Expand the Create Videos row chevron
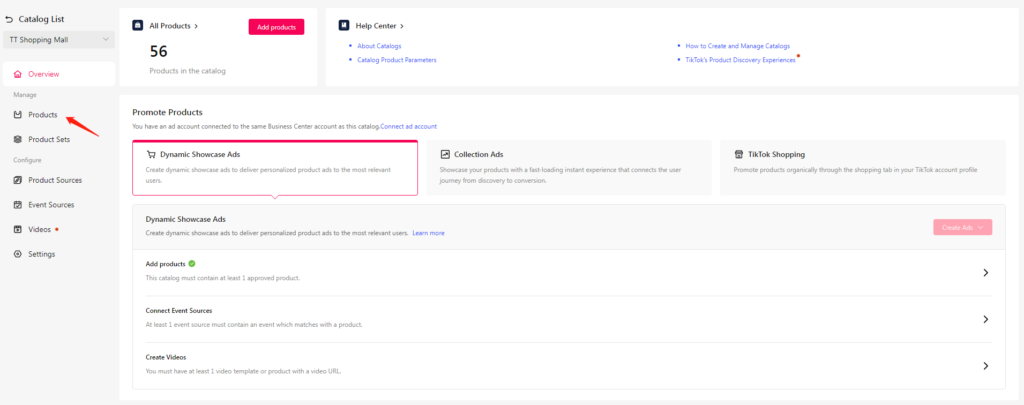 986,366
